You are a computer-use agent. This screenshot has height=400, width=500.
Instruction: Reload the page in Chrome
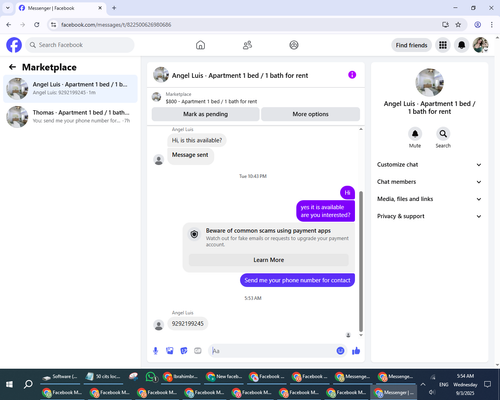pos(37,25)
